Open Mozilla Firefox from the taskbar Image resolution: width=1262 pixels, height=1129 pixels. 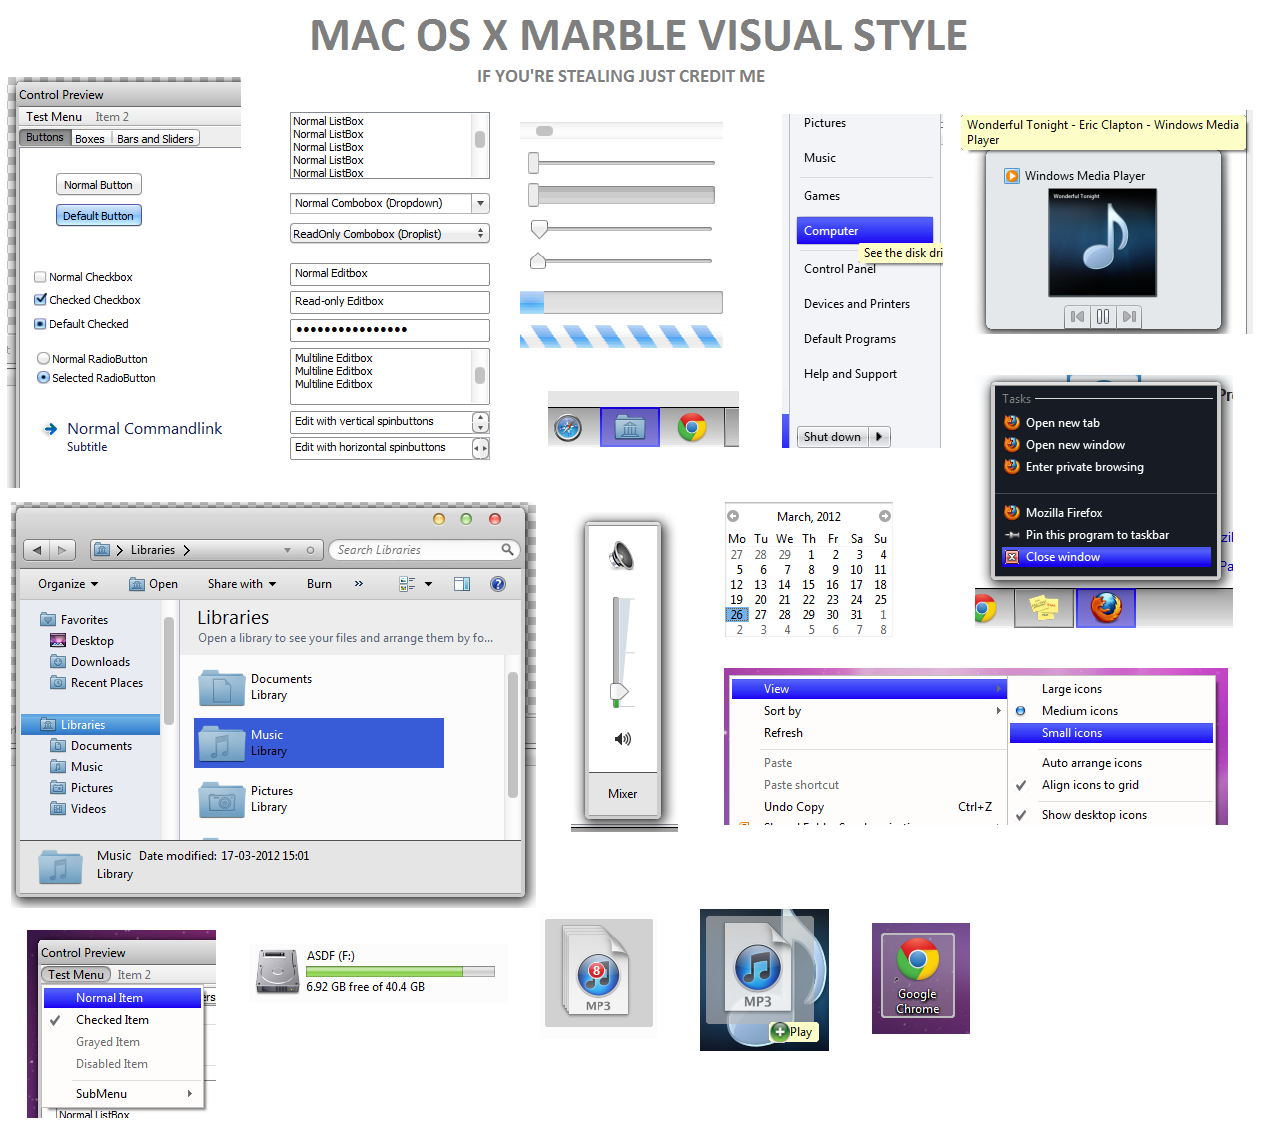1105,607
